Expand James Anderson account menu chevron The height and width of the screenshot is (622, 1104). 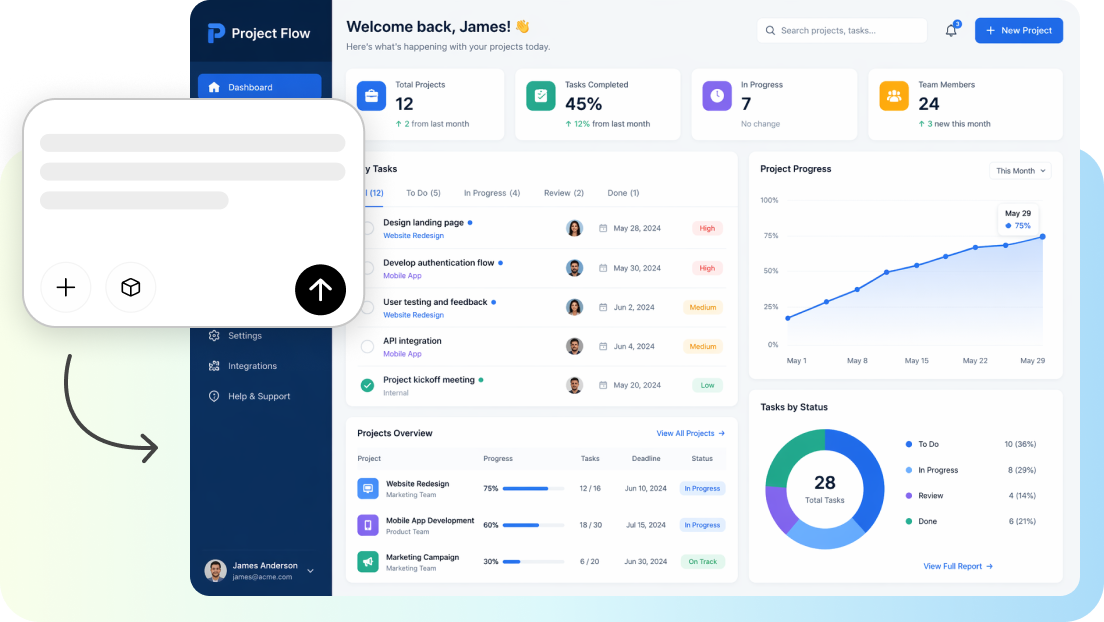310,571
